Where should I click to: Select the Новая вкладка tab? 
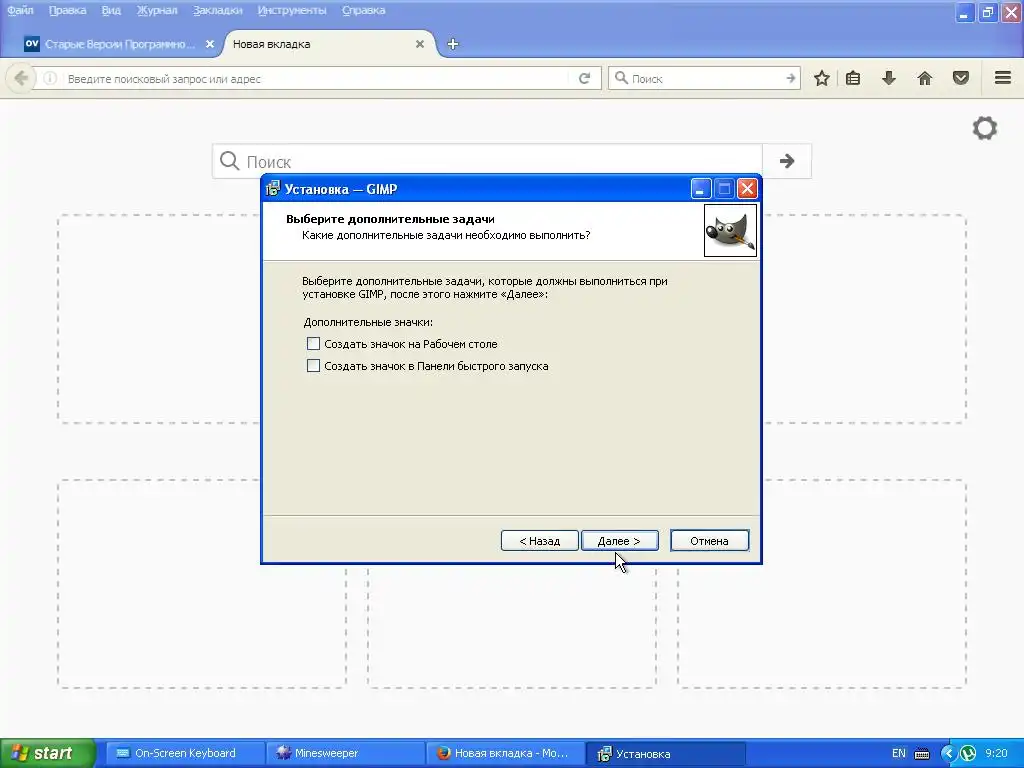(x=327, y=44)
